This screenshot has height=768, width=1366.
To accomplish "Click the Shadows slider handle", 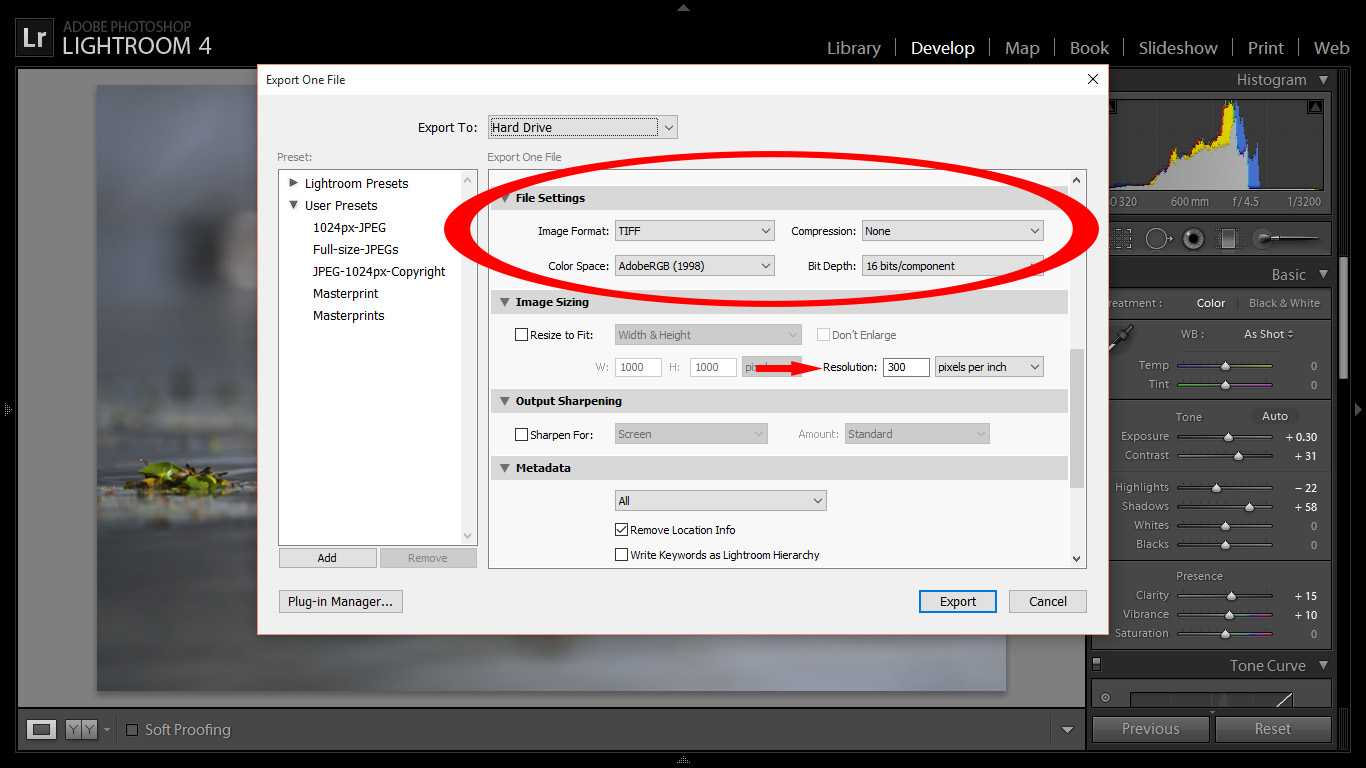I will tap(1249, 507).
